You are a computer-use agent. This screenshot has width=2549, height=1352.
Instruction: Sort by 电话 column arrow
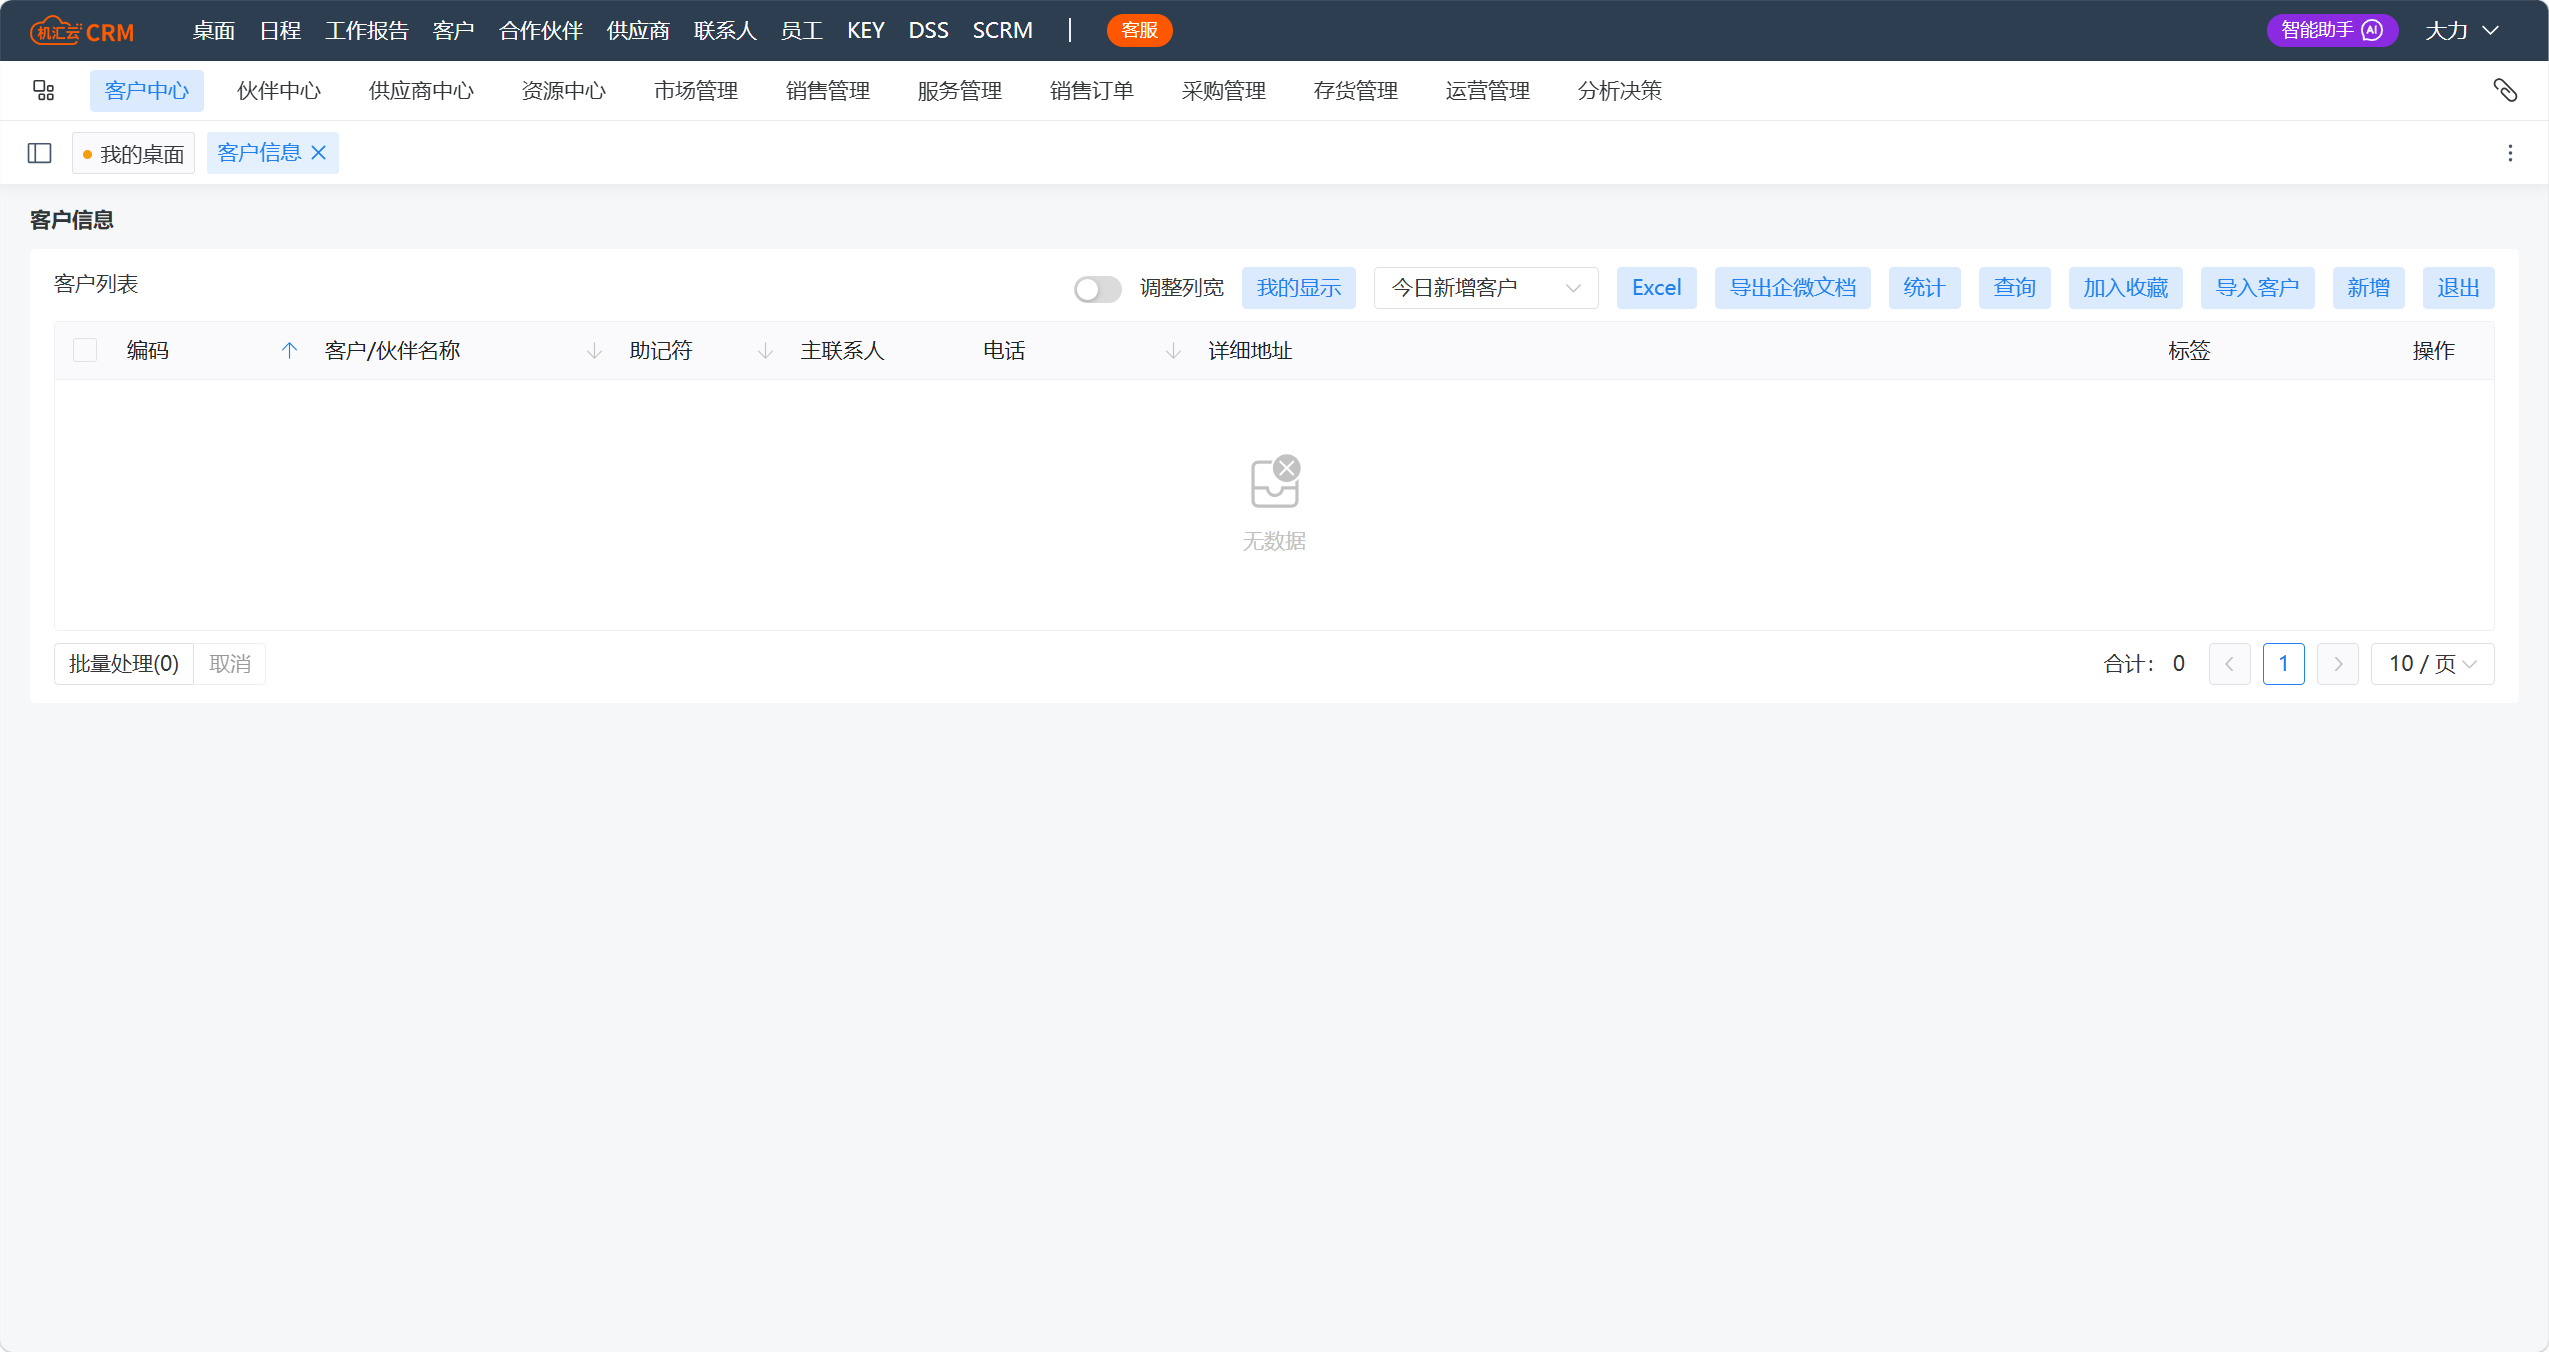point(1173,350)
